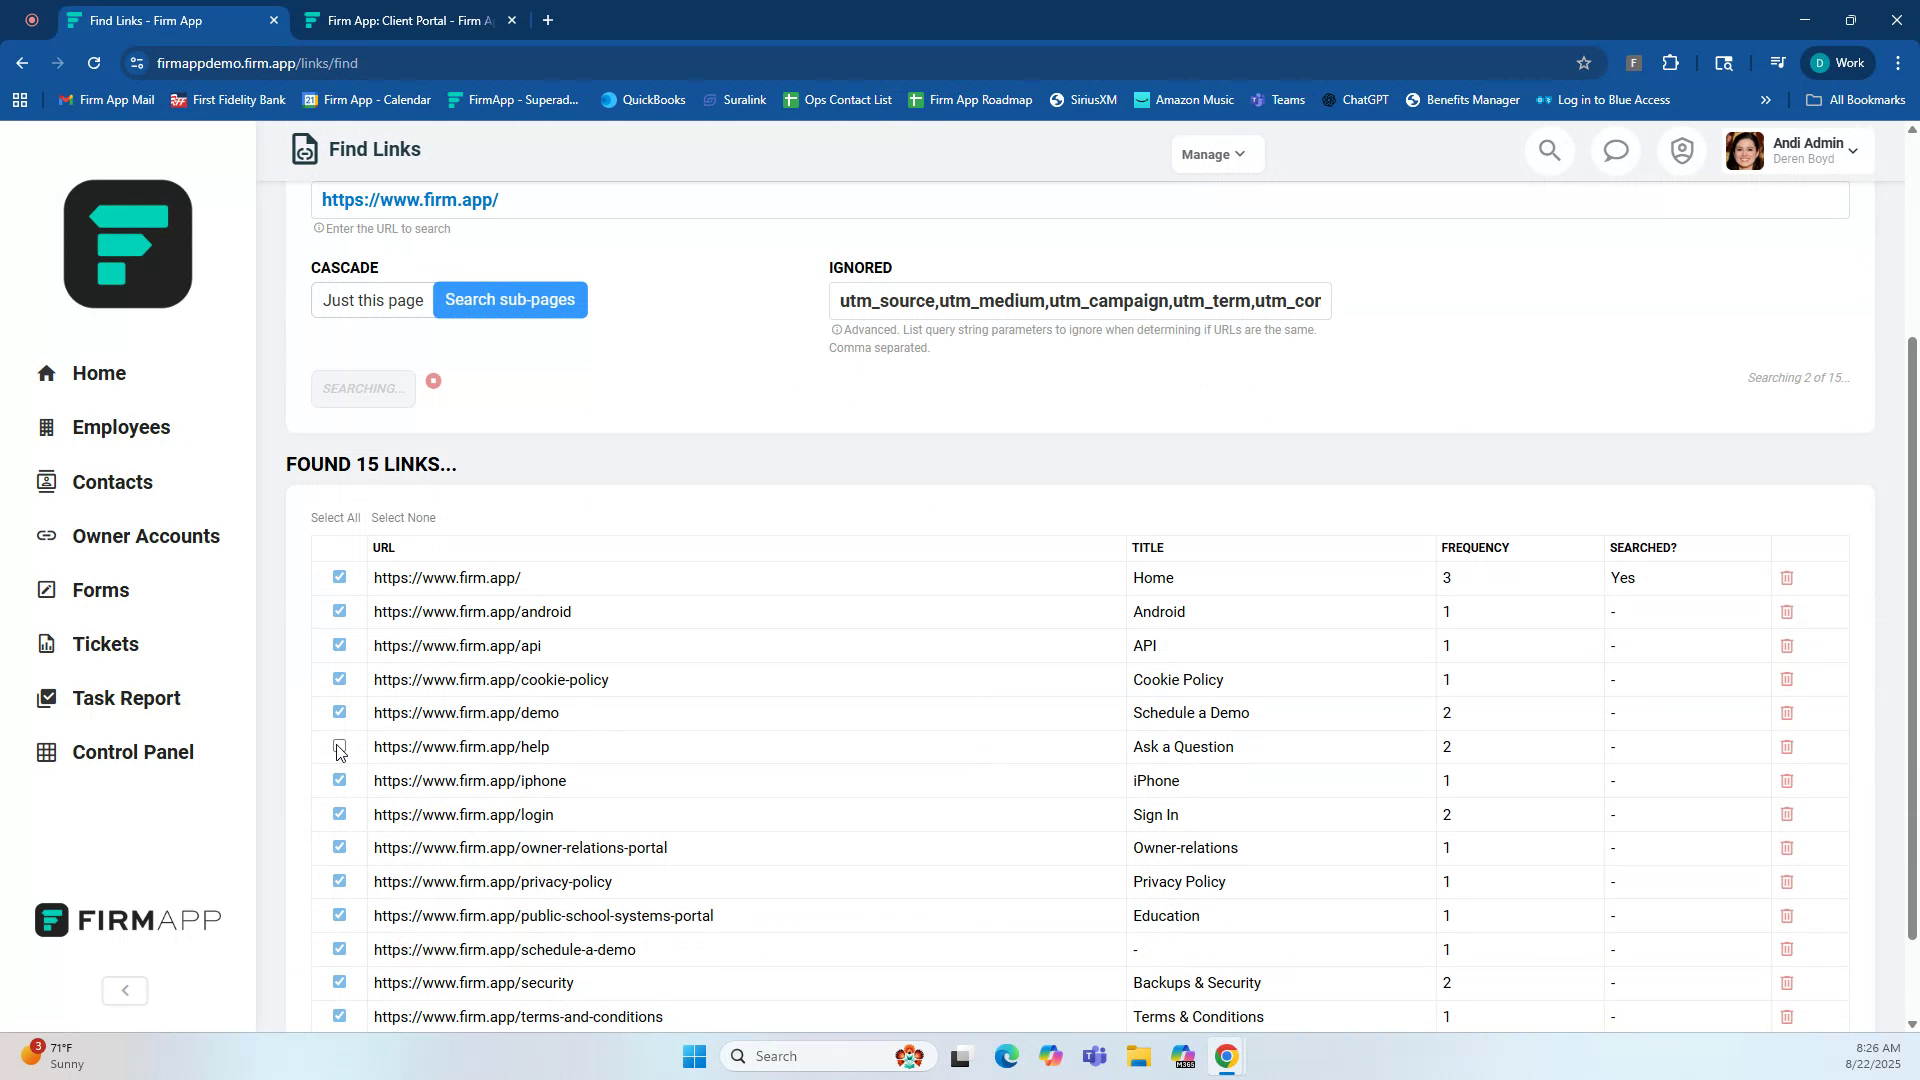Open Contacts from the sidebar
1920x1080 pixels.
[112, 482]
